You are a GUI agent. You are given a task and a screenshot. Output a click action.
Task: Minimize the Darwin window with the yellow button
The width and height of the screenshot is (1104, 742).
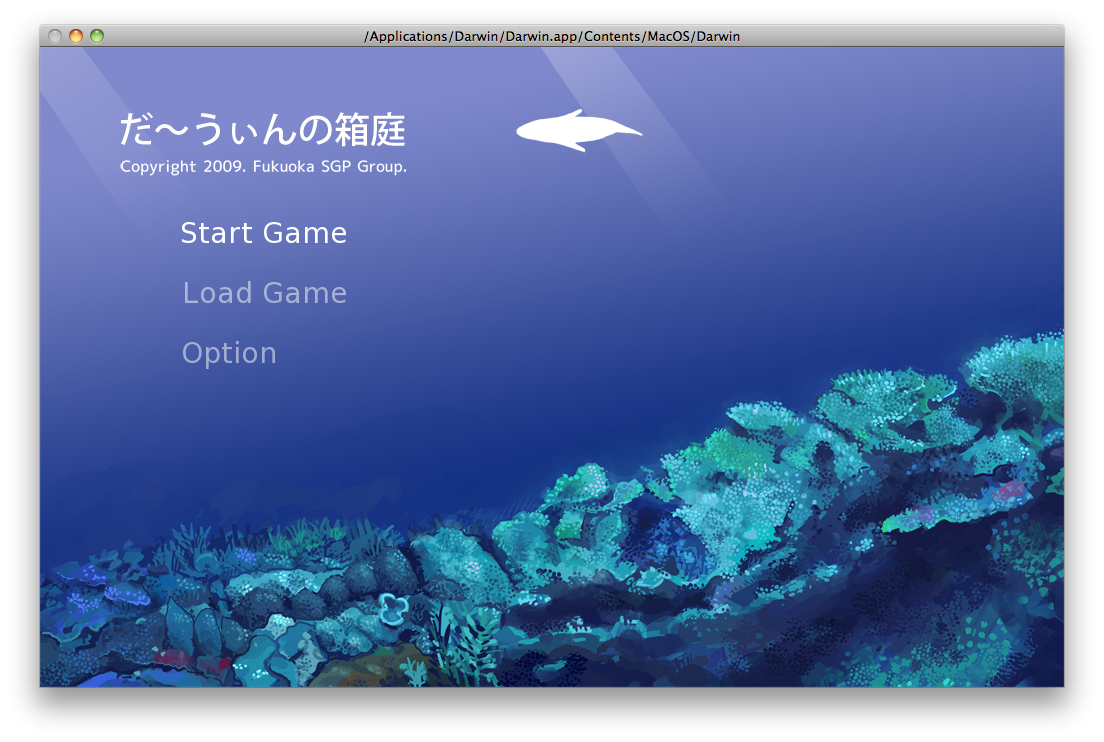point(76,36)
